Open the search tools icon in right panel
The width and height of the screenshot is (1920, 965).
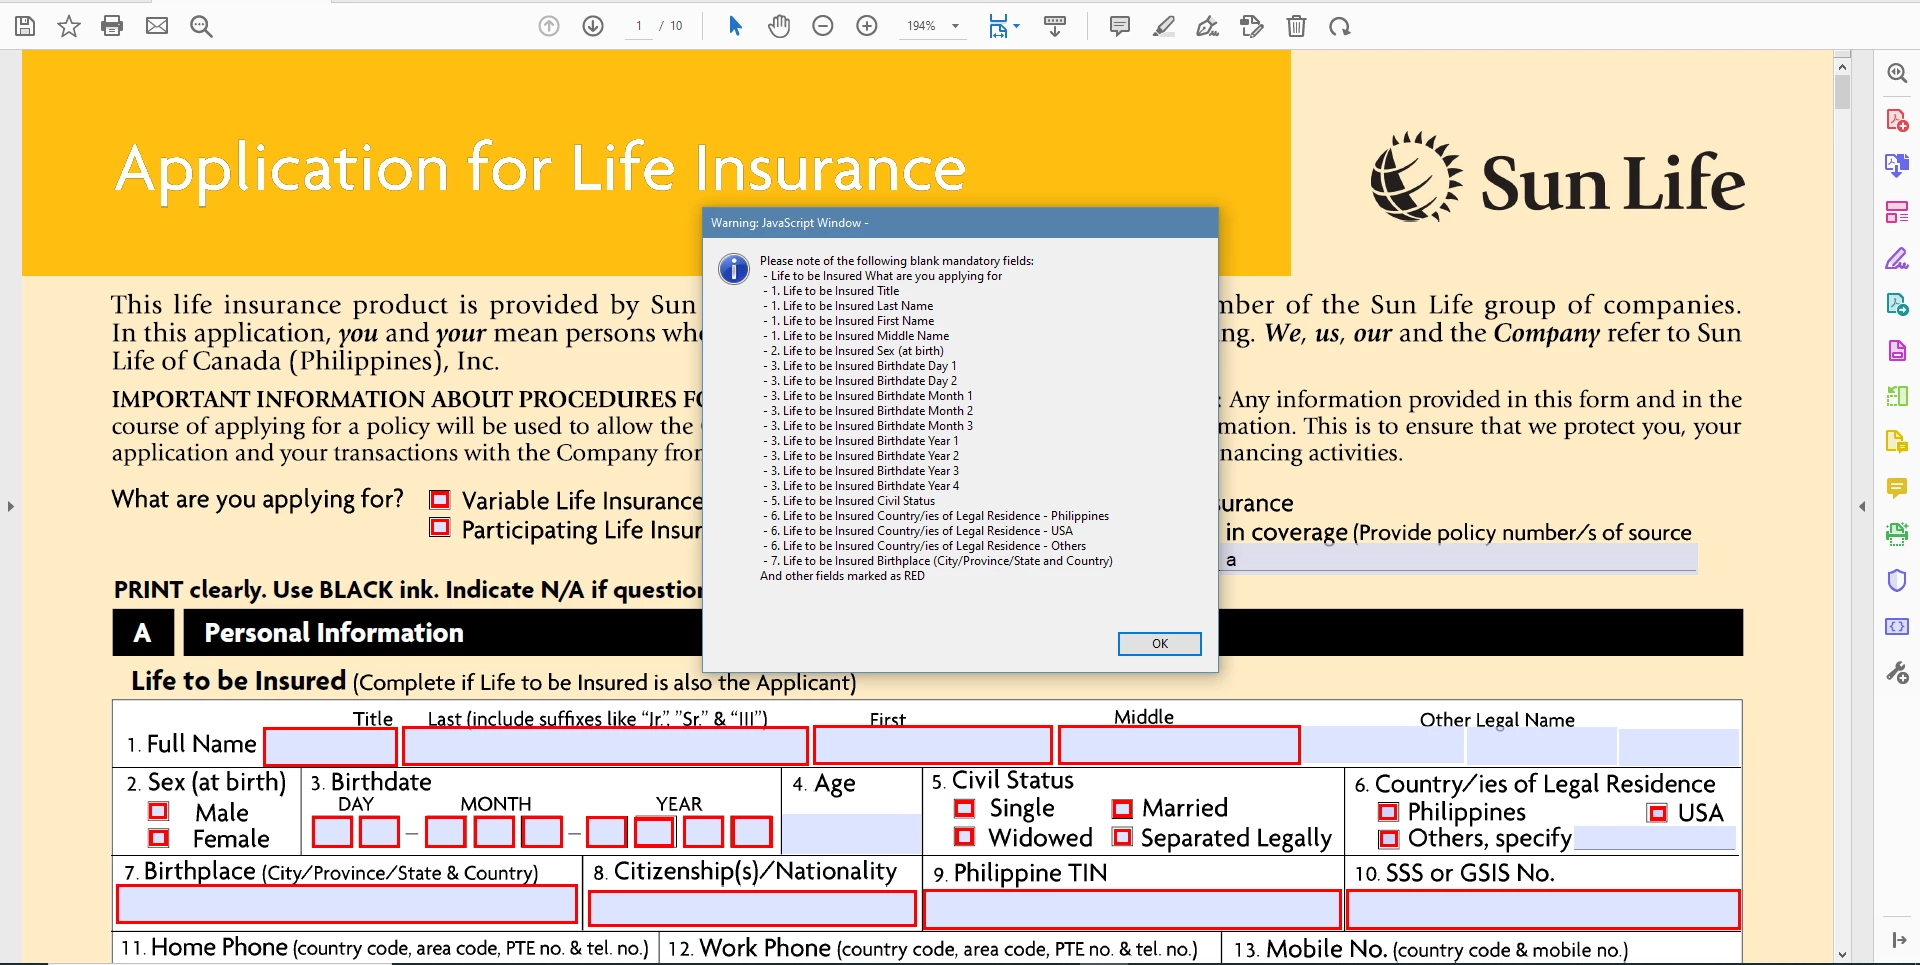(x=1897, y=73)
